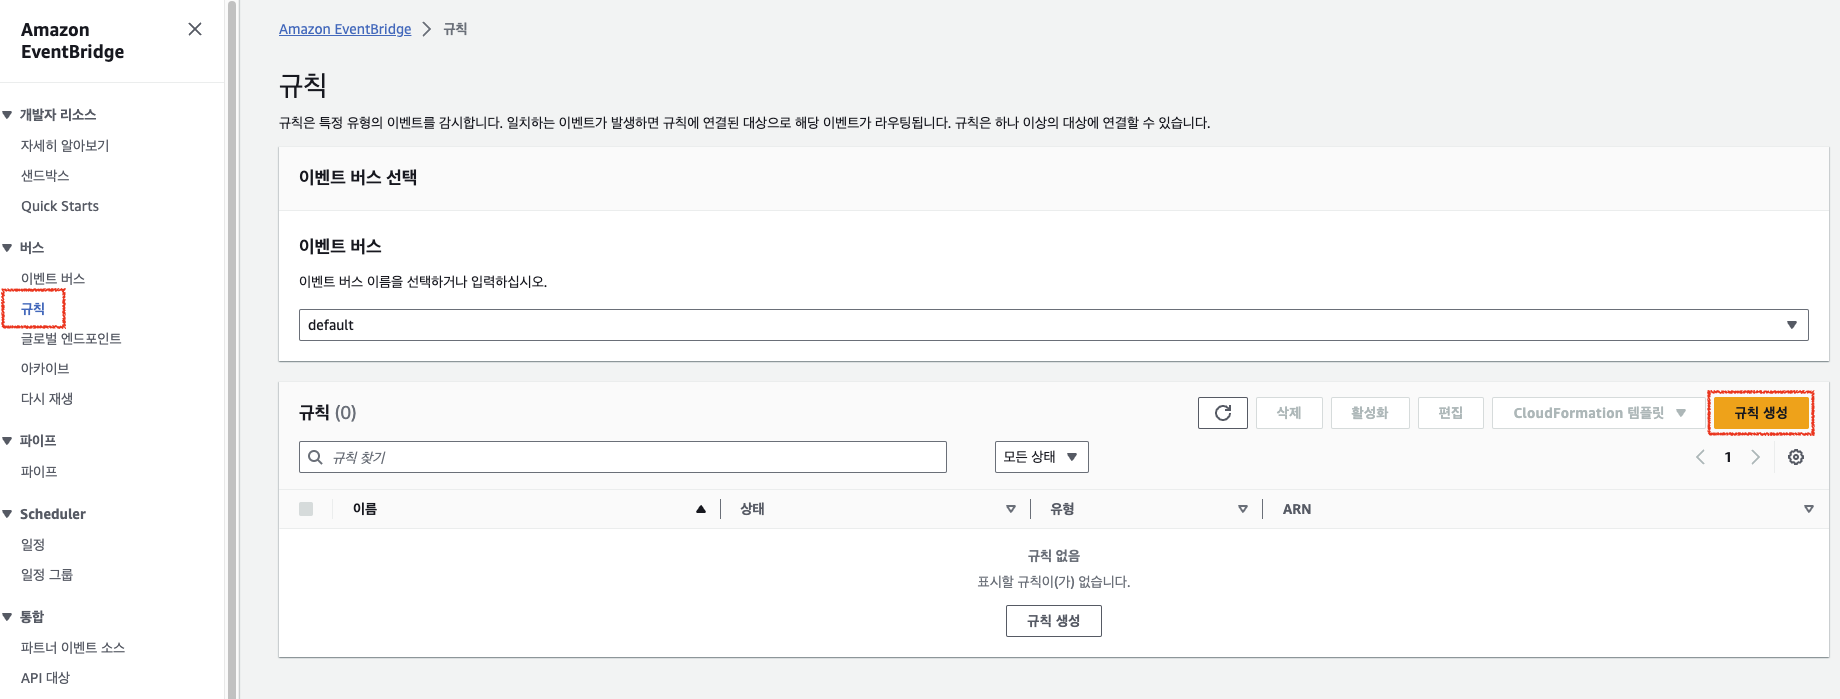Select 글로벌 엔드포인트 in the sidebar
Image resolution: width=1840 pixels, height=699 pixels.
coord(71,339)
